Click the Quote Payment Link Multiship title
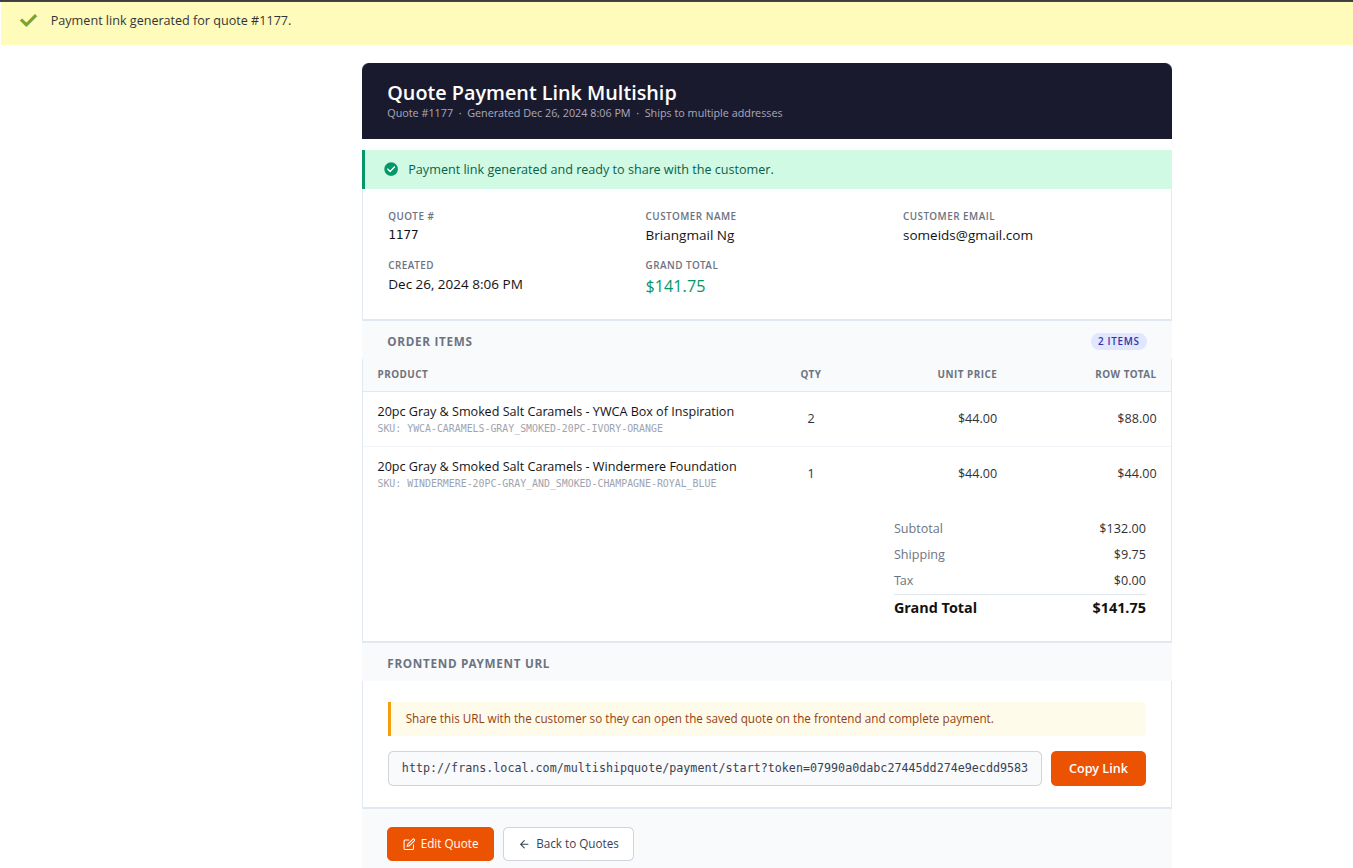This screenshot has width=1353, height=868. 532,93
